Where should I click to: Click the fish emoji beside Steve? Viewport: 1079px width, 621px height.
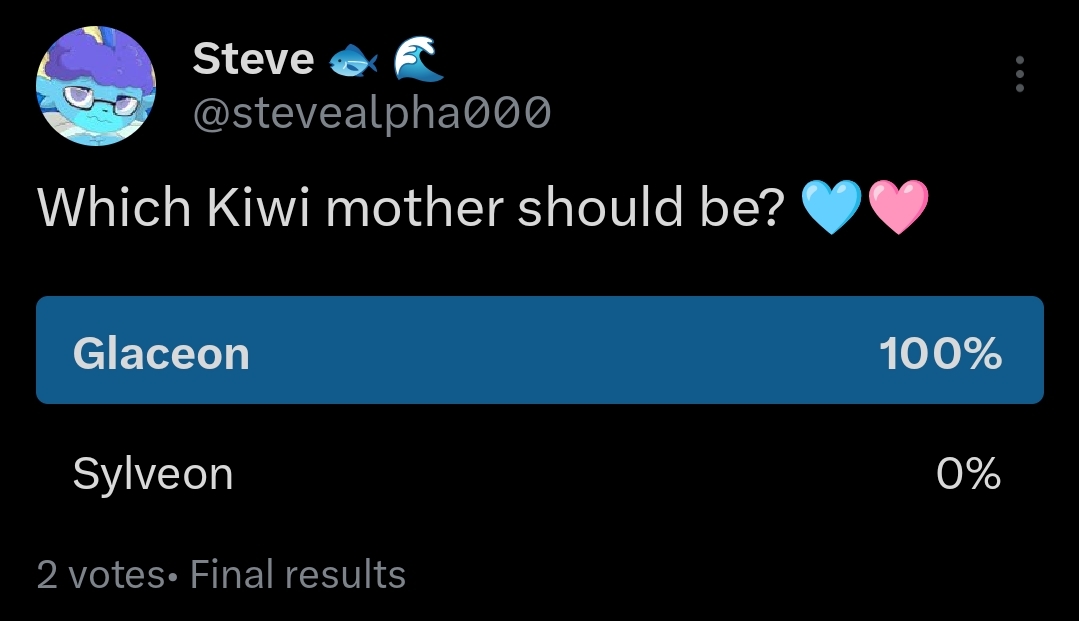[347, 62]
